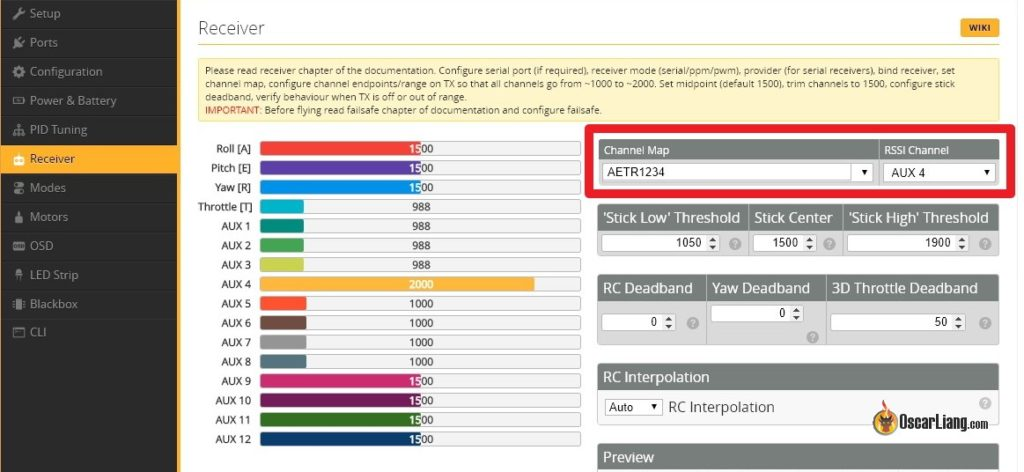This screenshot has width=1024, height=472.
Task: Click the LED Strip icon
Action: pyautogui.click(x=18, y=275)
